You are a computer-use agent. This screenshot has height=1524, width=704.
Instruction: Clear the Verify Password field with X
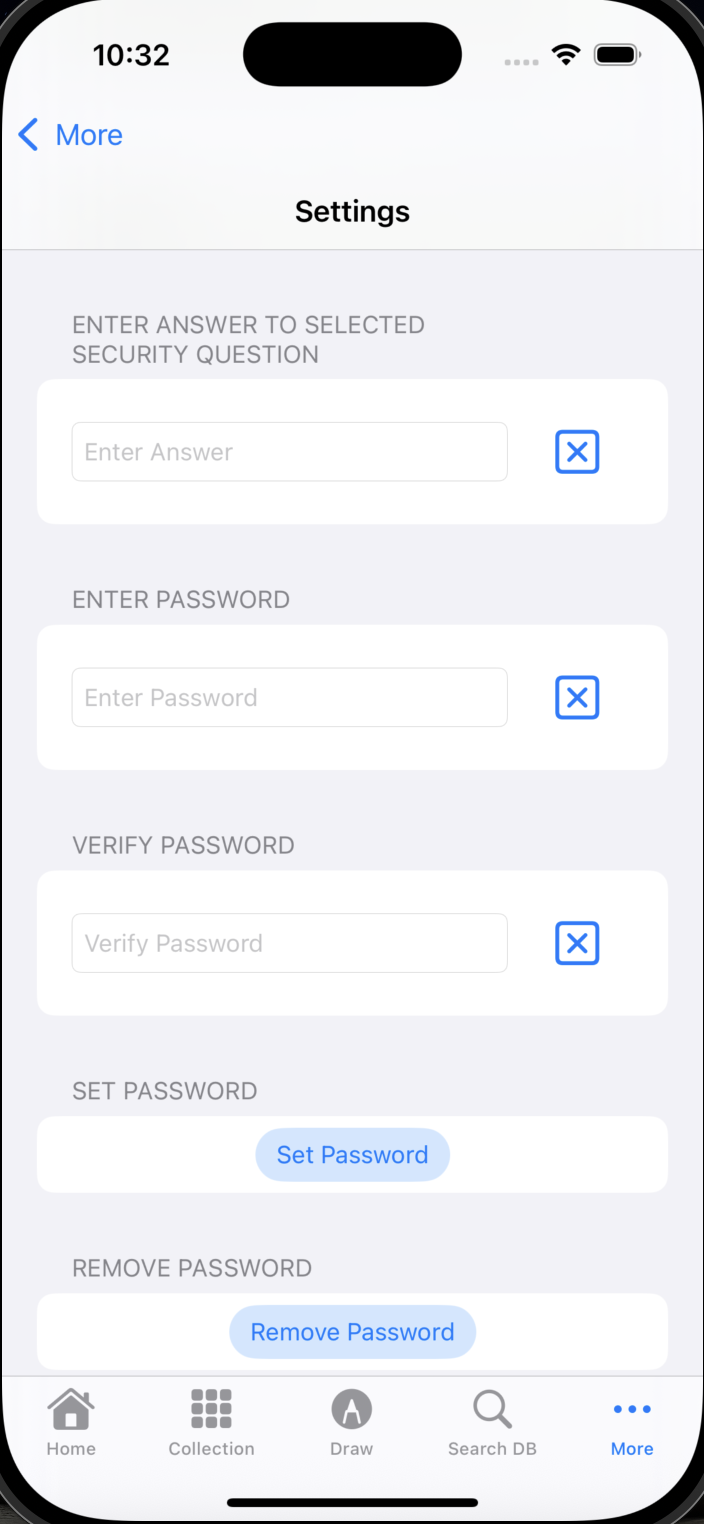click(x=577, y=944)
